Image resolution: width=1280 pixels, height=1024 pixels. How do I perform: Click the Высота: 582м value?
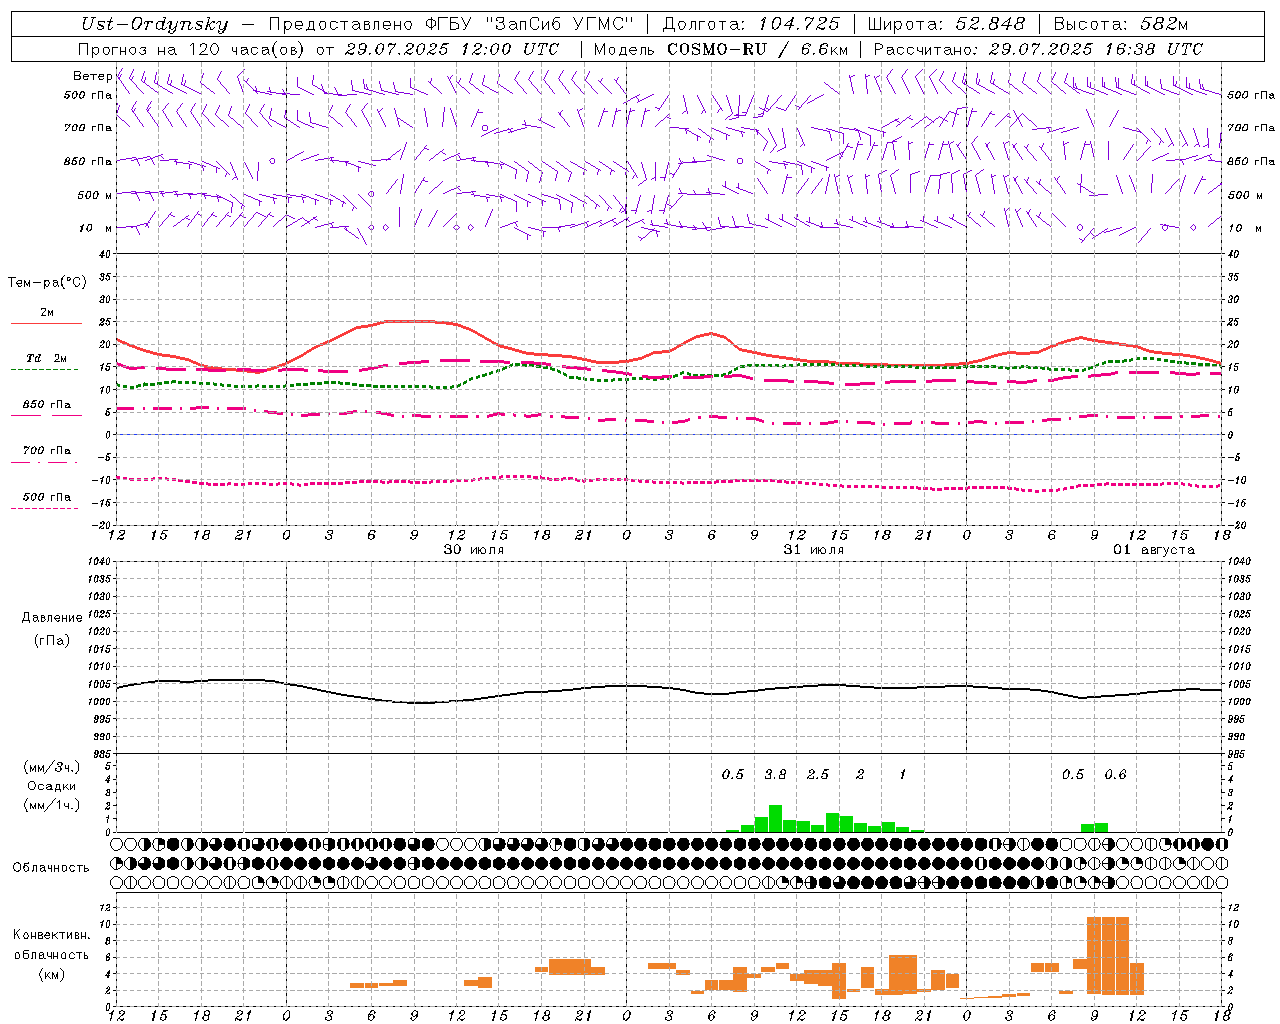1121,24
